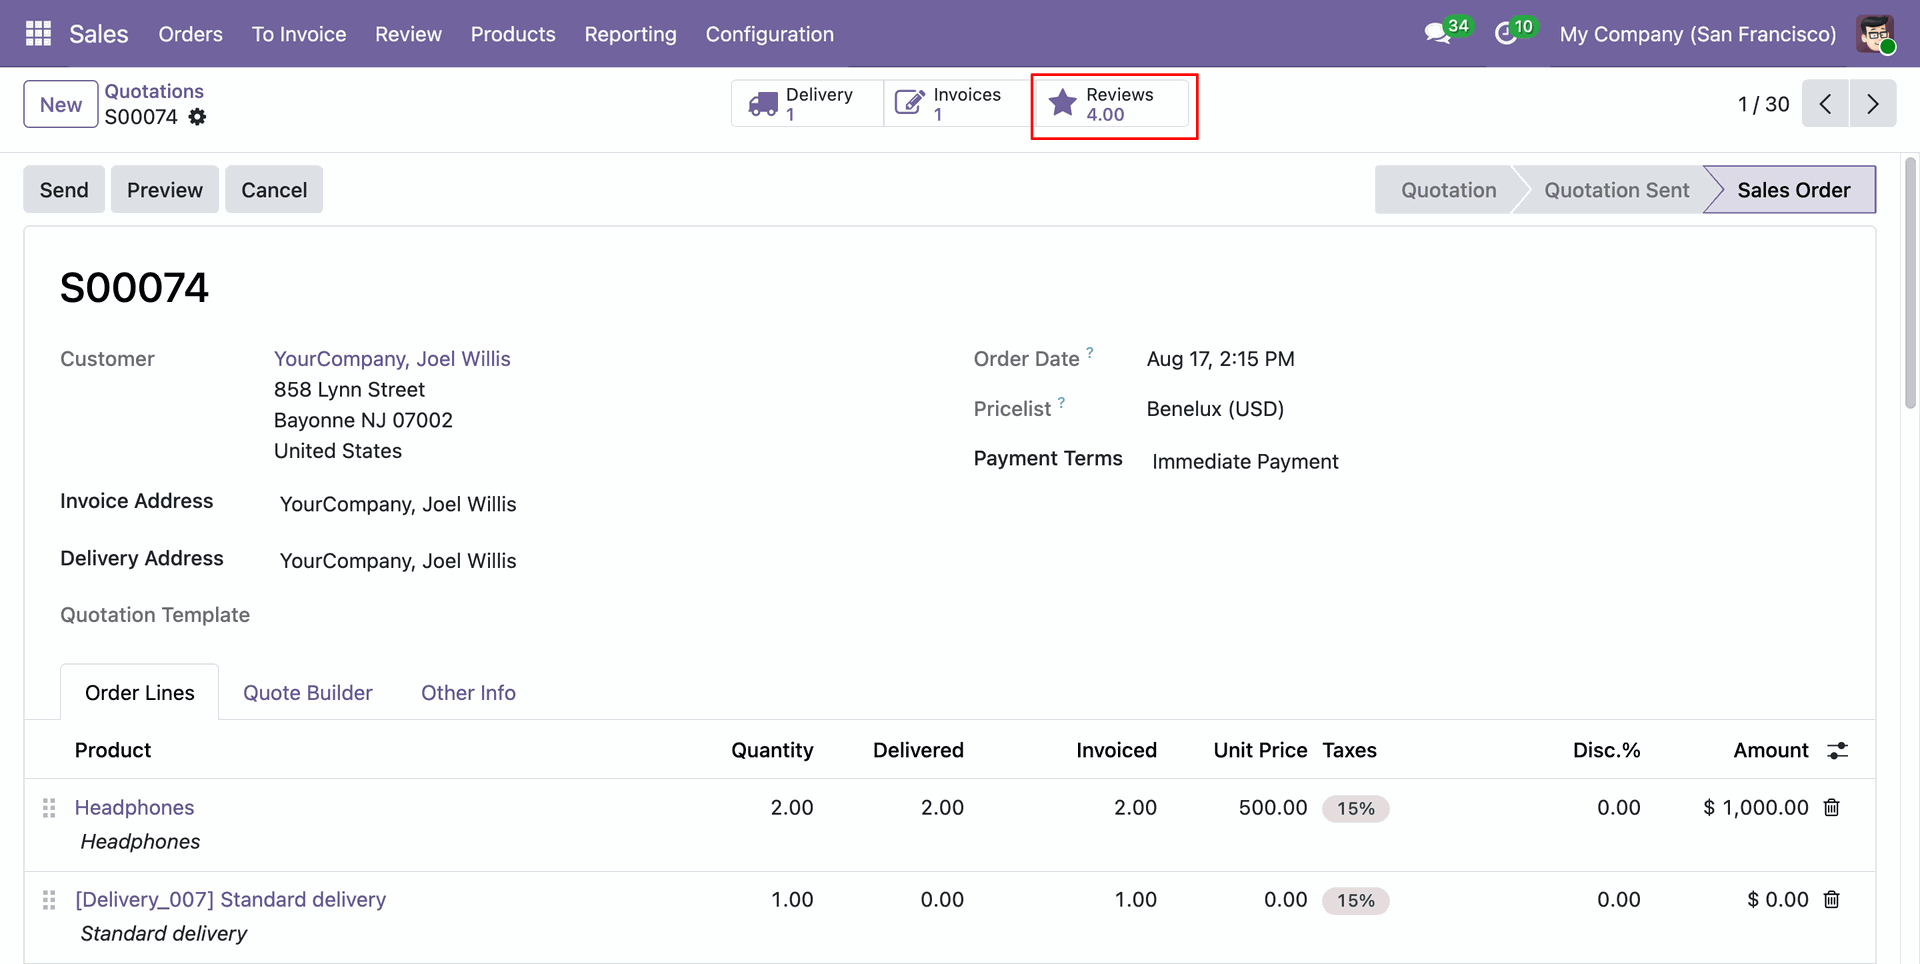Viewport: 1920px width, 964px height.
Task: Click the Standard delivery description text
Action: (x=164, y=934)
